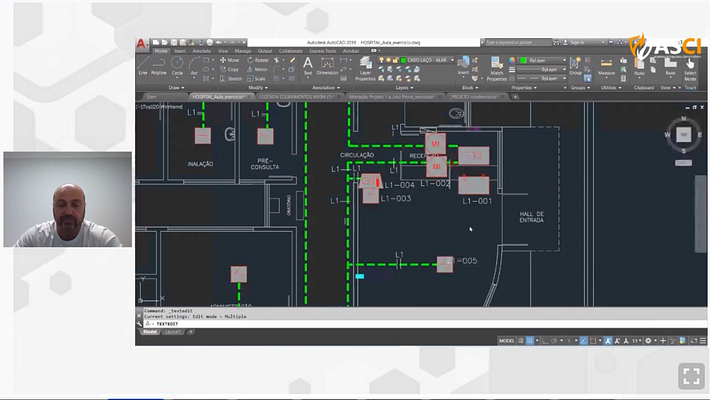Select the Line tool
The width and height of the screenshot is (710, 400).
pos(143,66)
